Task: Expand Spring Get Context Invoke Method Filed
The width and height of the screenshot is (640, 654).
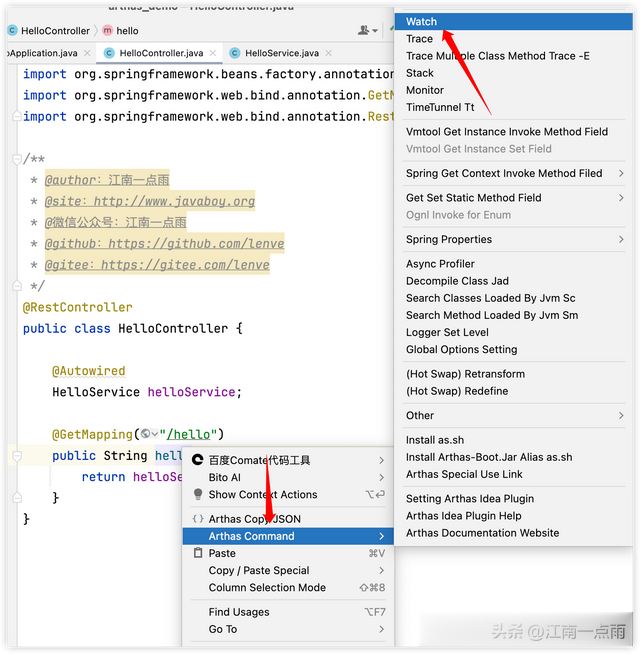Action: (x=513, y=173)
